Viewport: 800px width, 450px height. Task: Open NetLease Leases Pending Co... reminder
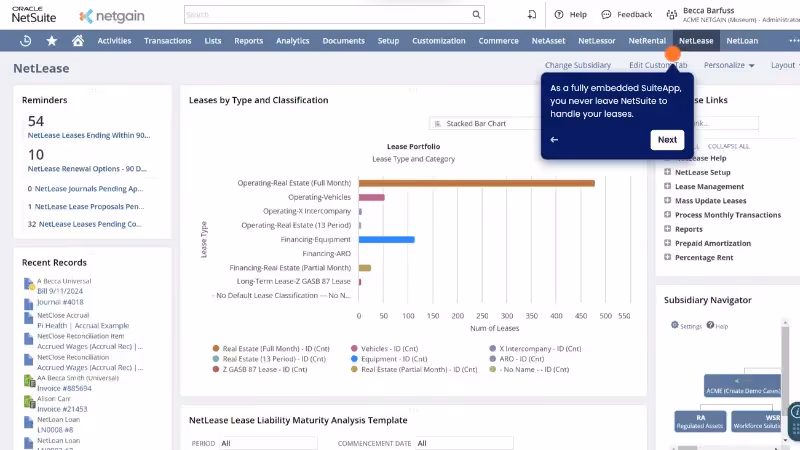point(90,224)
